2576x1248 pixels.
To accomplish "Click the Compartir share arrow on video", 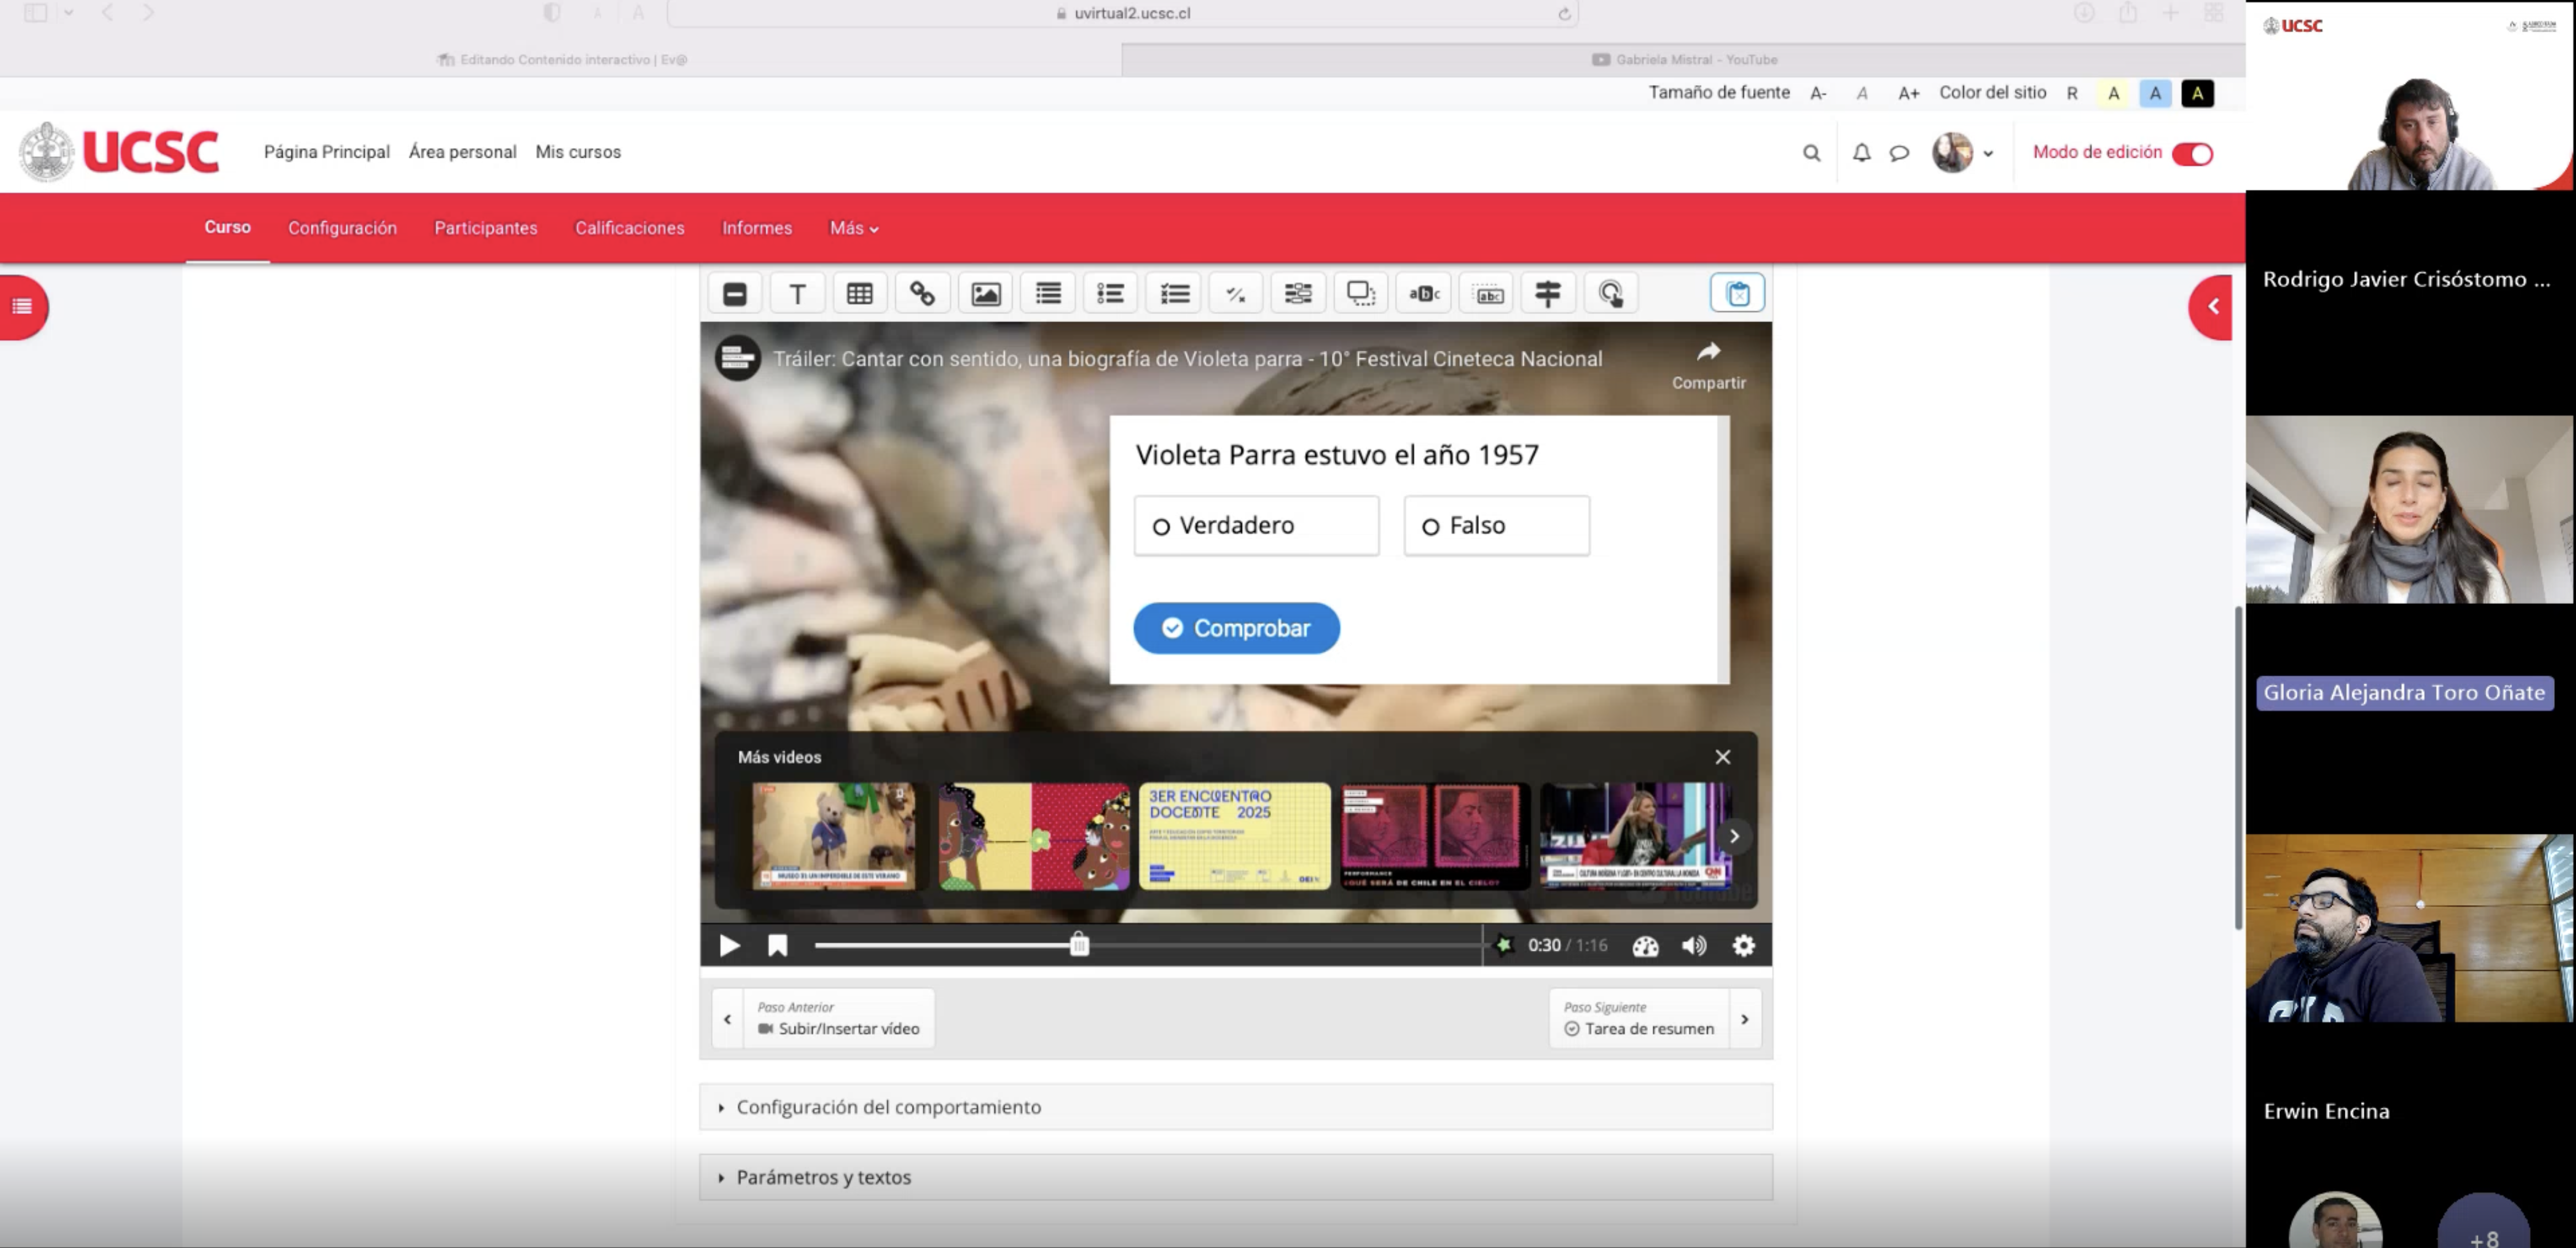I will [x=1708, y=352].
